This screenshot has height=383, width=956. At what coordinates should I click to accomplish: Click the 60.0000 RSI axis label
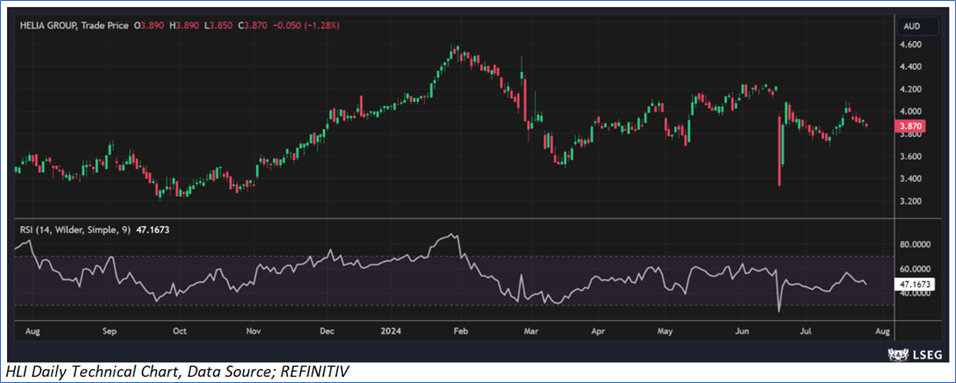click(915, 269)
